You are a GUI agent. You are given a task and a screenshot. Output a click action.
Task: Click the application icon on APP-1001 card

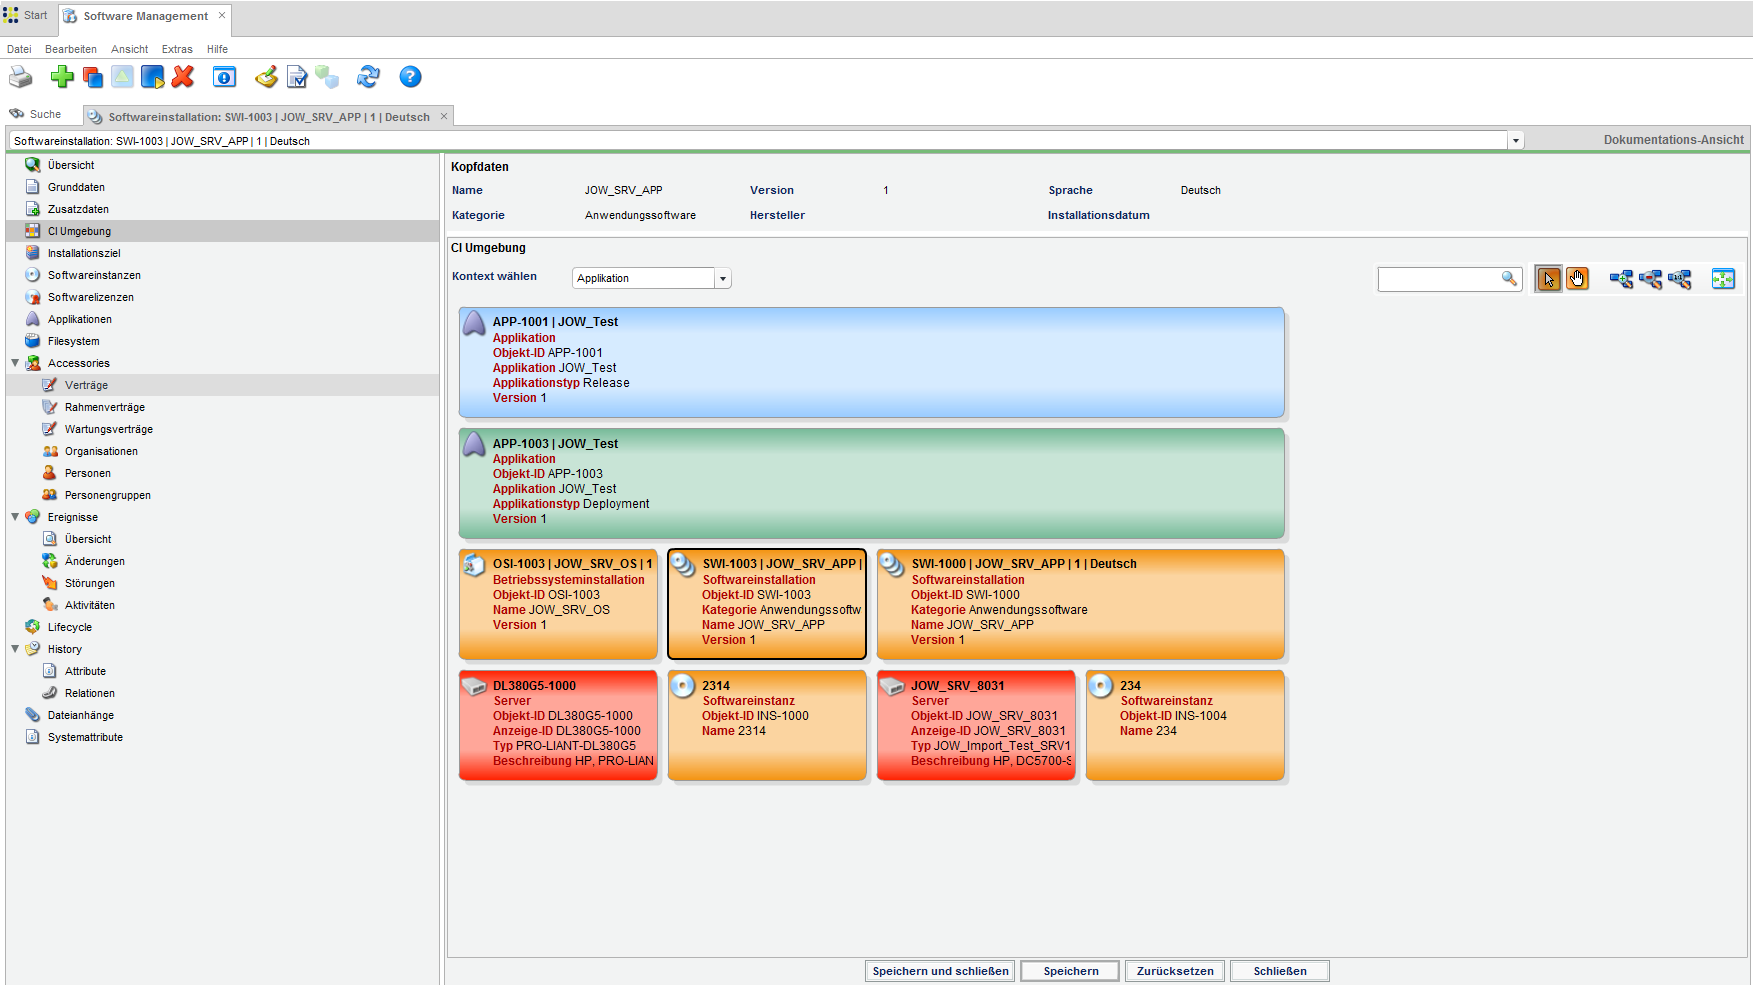pyautogui.click(x=474, y=323)
